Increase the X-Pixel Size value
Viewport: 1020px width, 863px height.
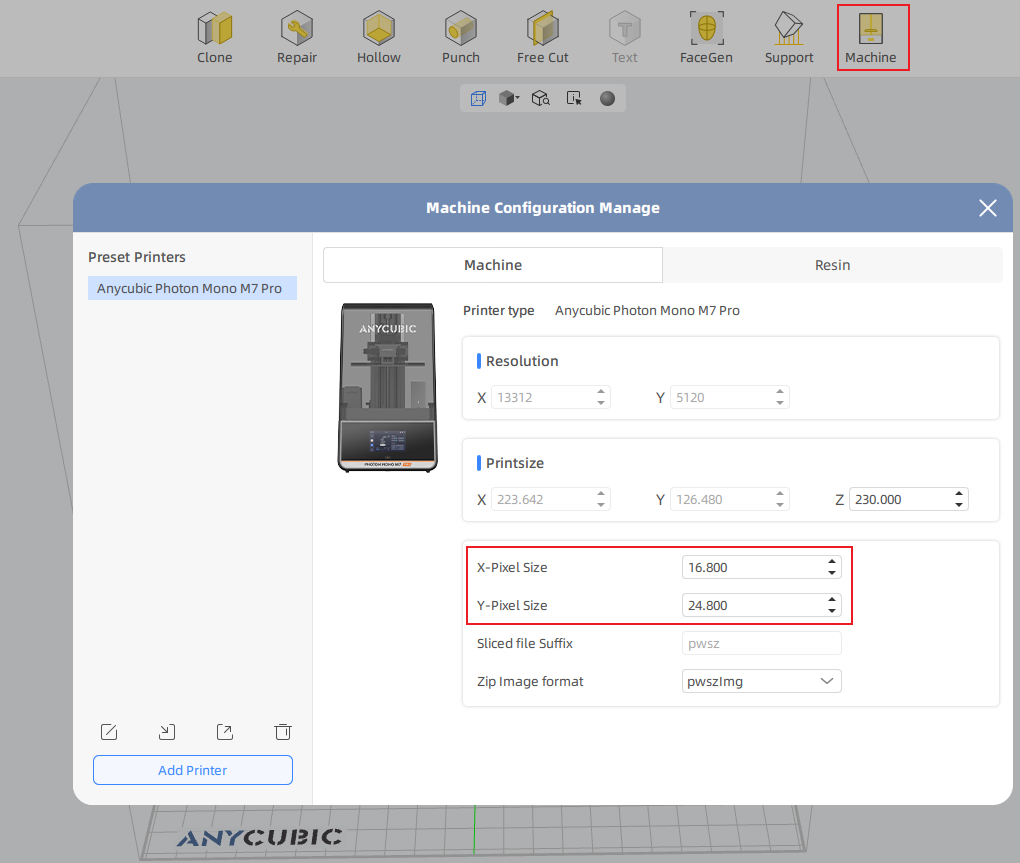click(832, 562)
